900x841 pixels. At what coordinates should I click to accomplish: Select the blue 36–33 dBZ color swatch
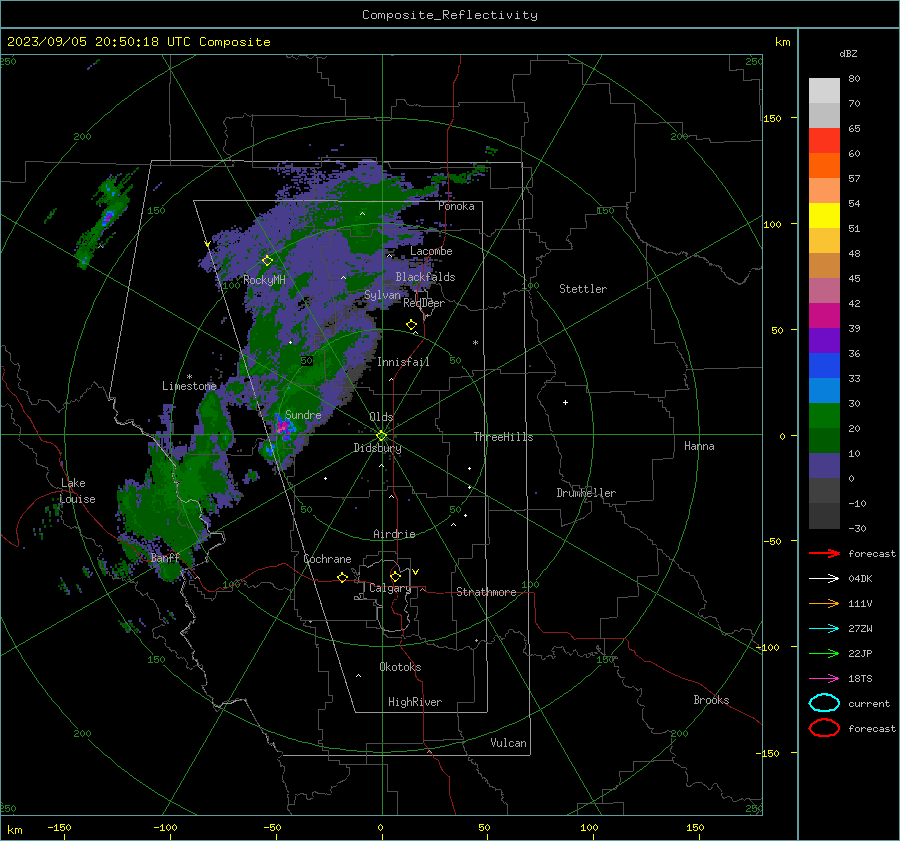click(824, 366)
